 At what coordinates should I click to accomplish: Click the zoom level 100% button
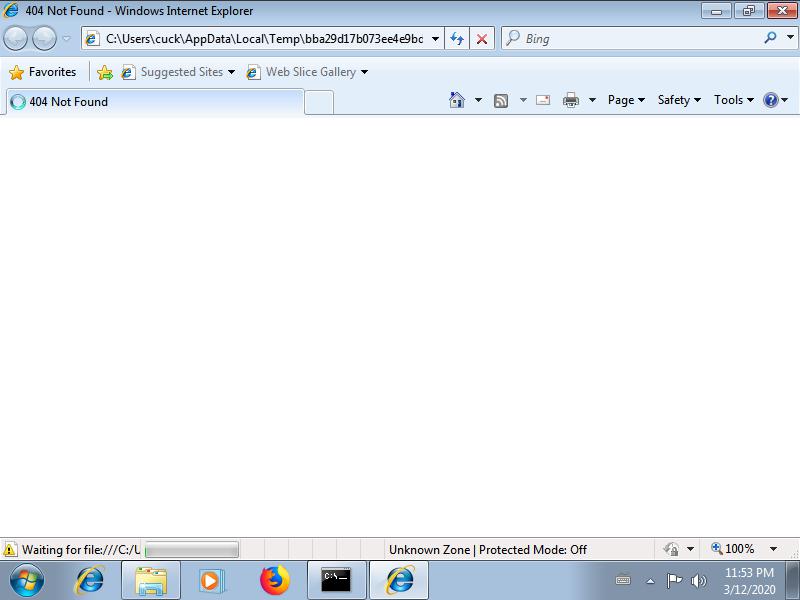point(733,549)
